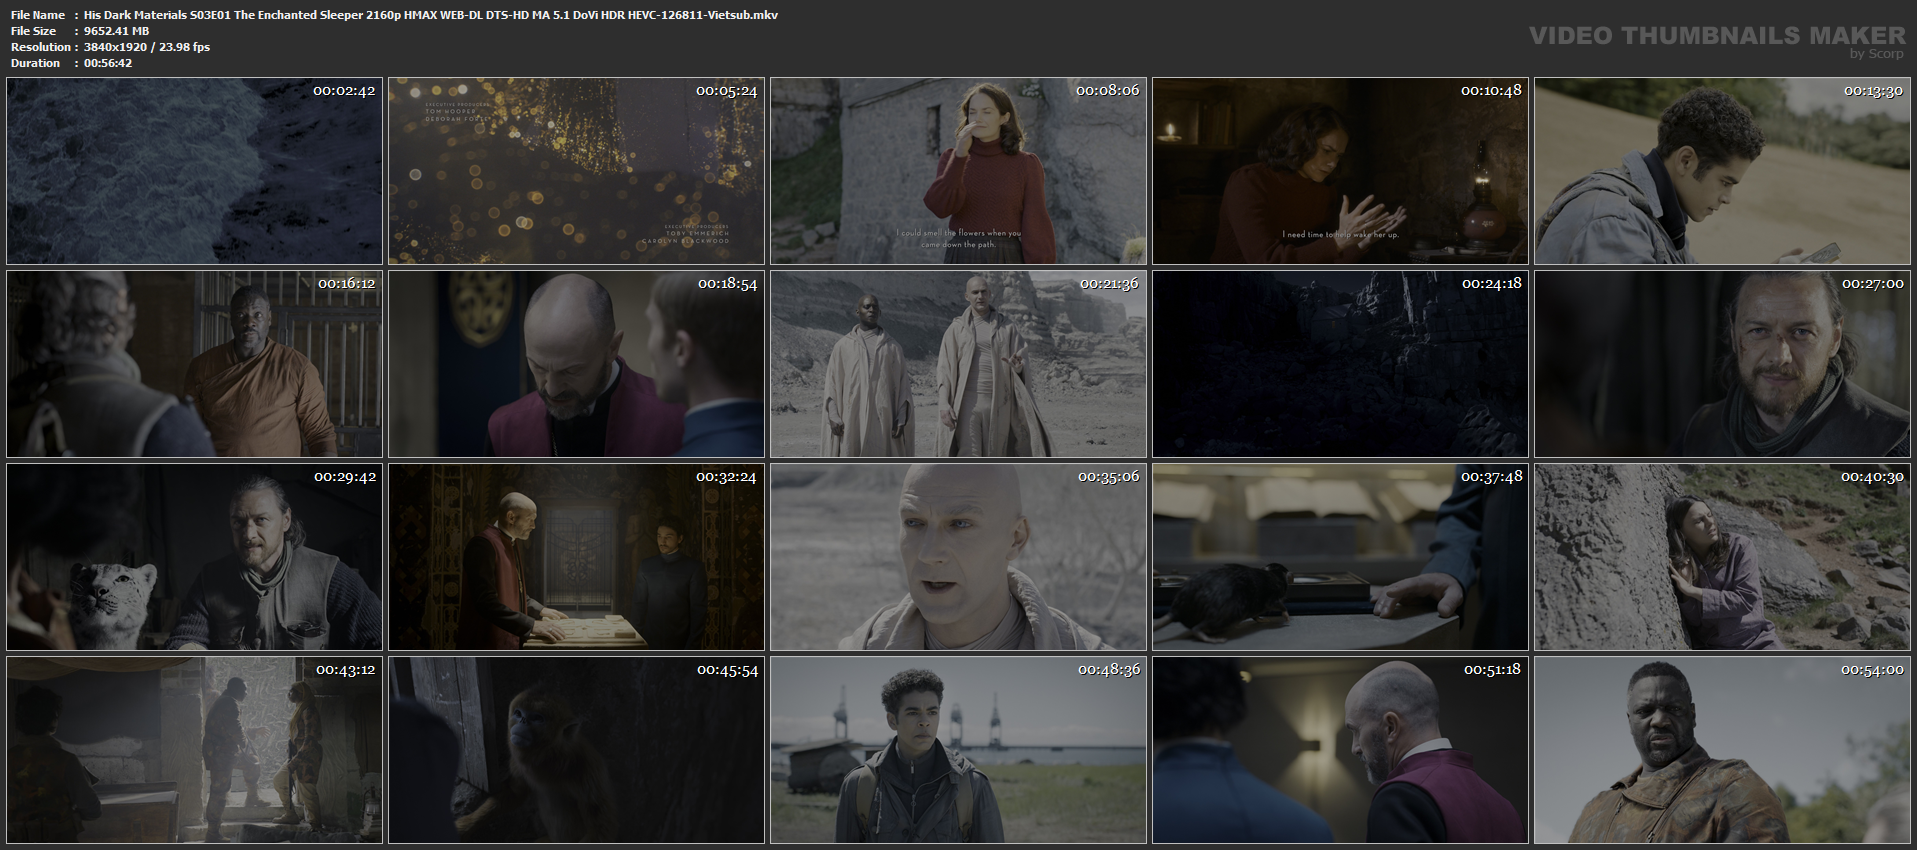Open the dark thumbnail at 00:24:18

tap(1341, 364)
